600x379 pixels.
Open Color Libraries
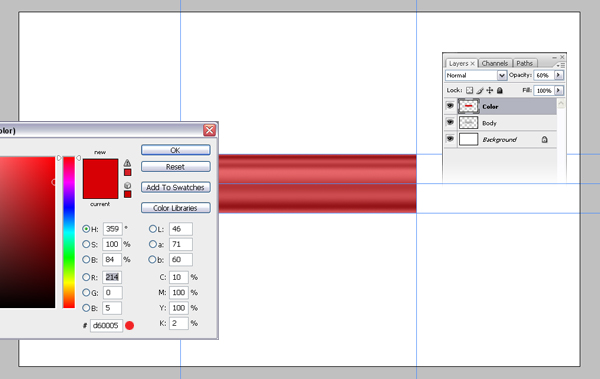176,208
